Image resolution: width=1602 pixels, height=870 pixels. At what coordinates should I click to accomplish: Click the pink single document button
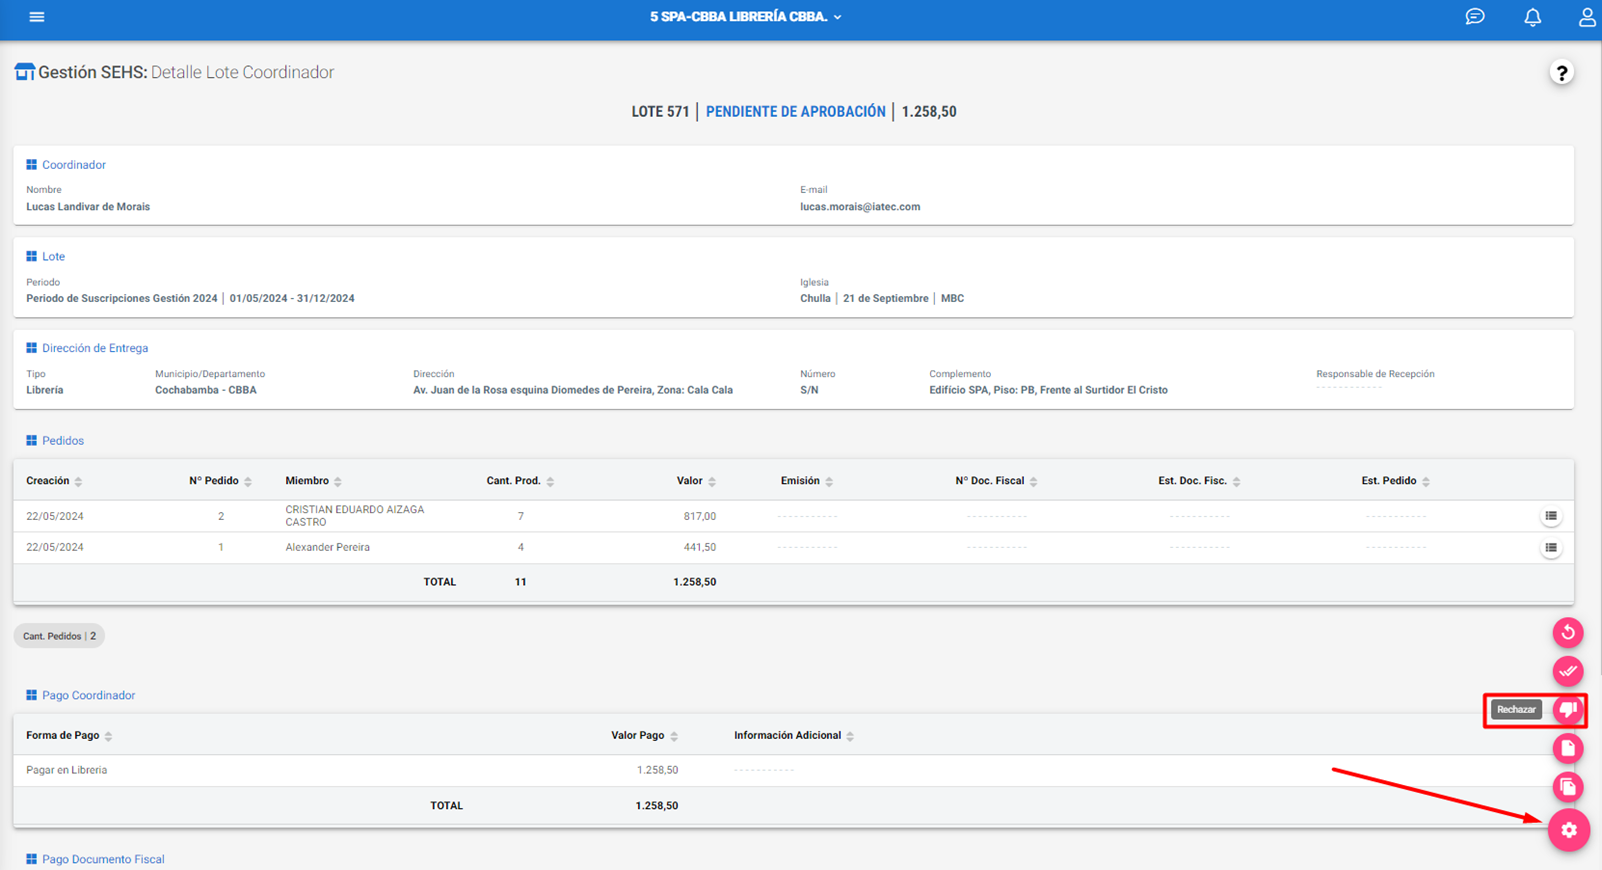point(1568,748)
